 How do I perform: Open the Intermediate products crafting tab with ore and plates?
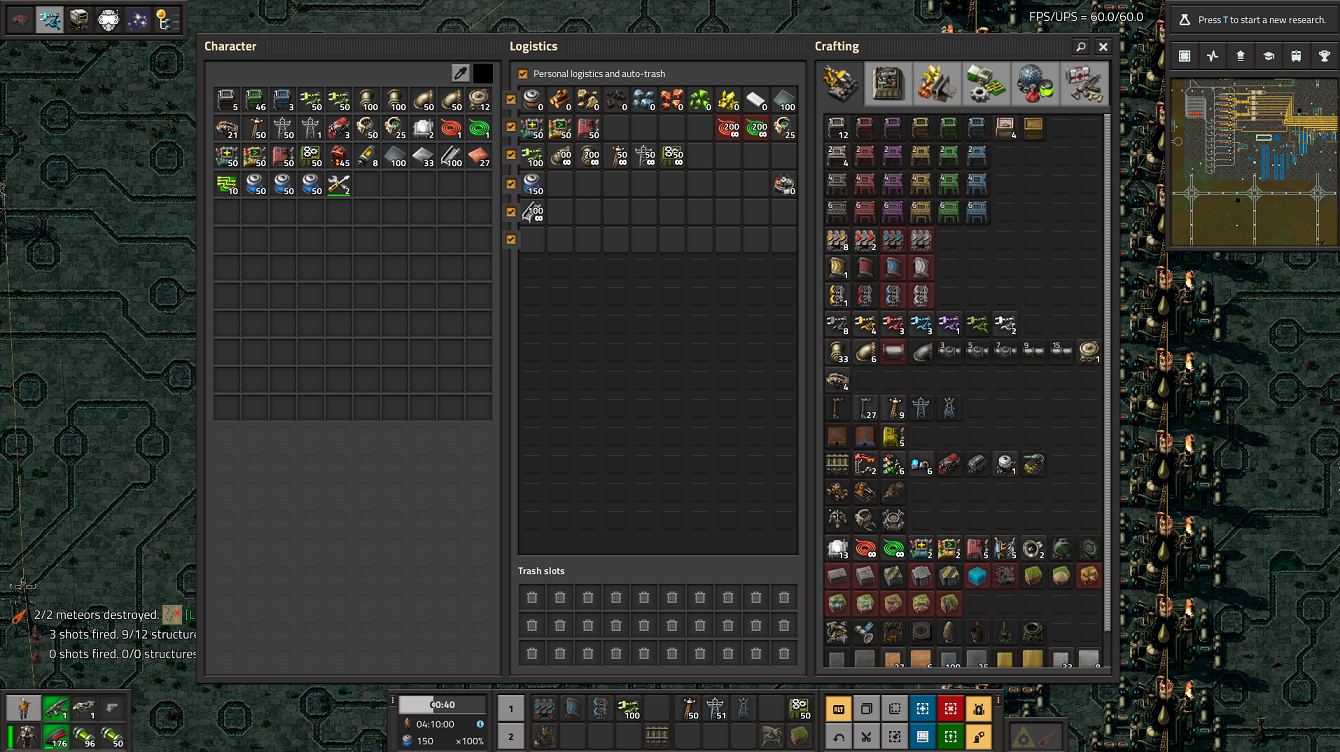coord(937,83)
